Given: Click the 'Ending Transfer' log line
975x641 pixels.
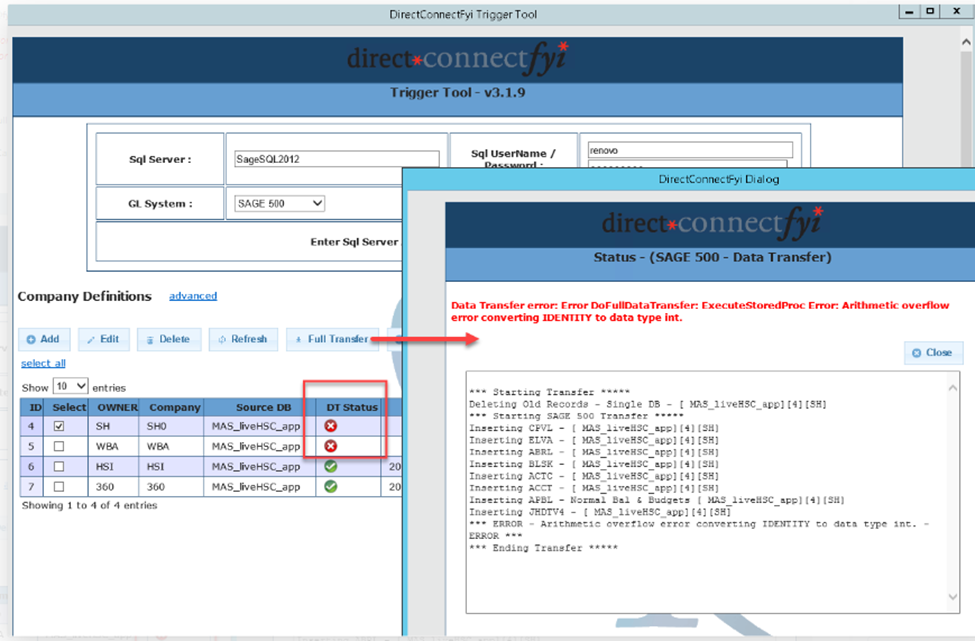Looking at the screenshot, I should click(543, 548).
